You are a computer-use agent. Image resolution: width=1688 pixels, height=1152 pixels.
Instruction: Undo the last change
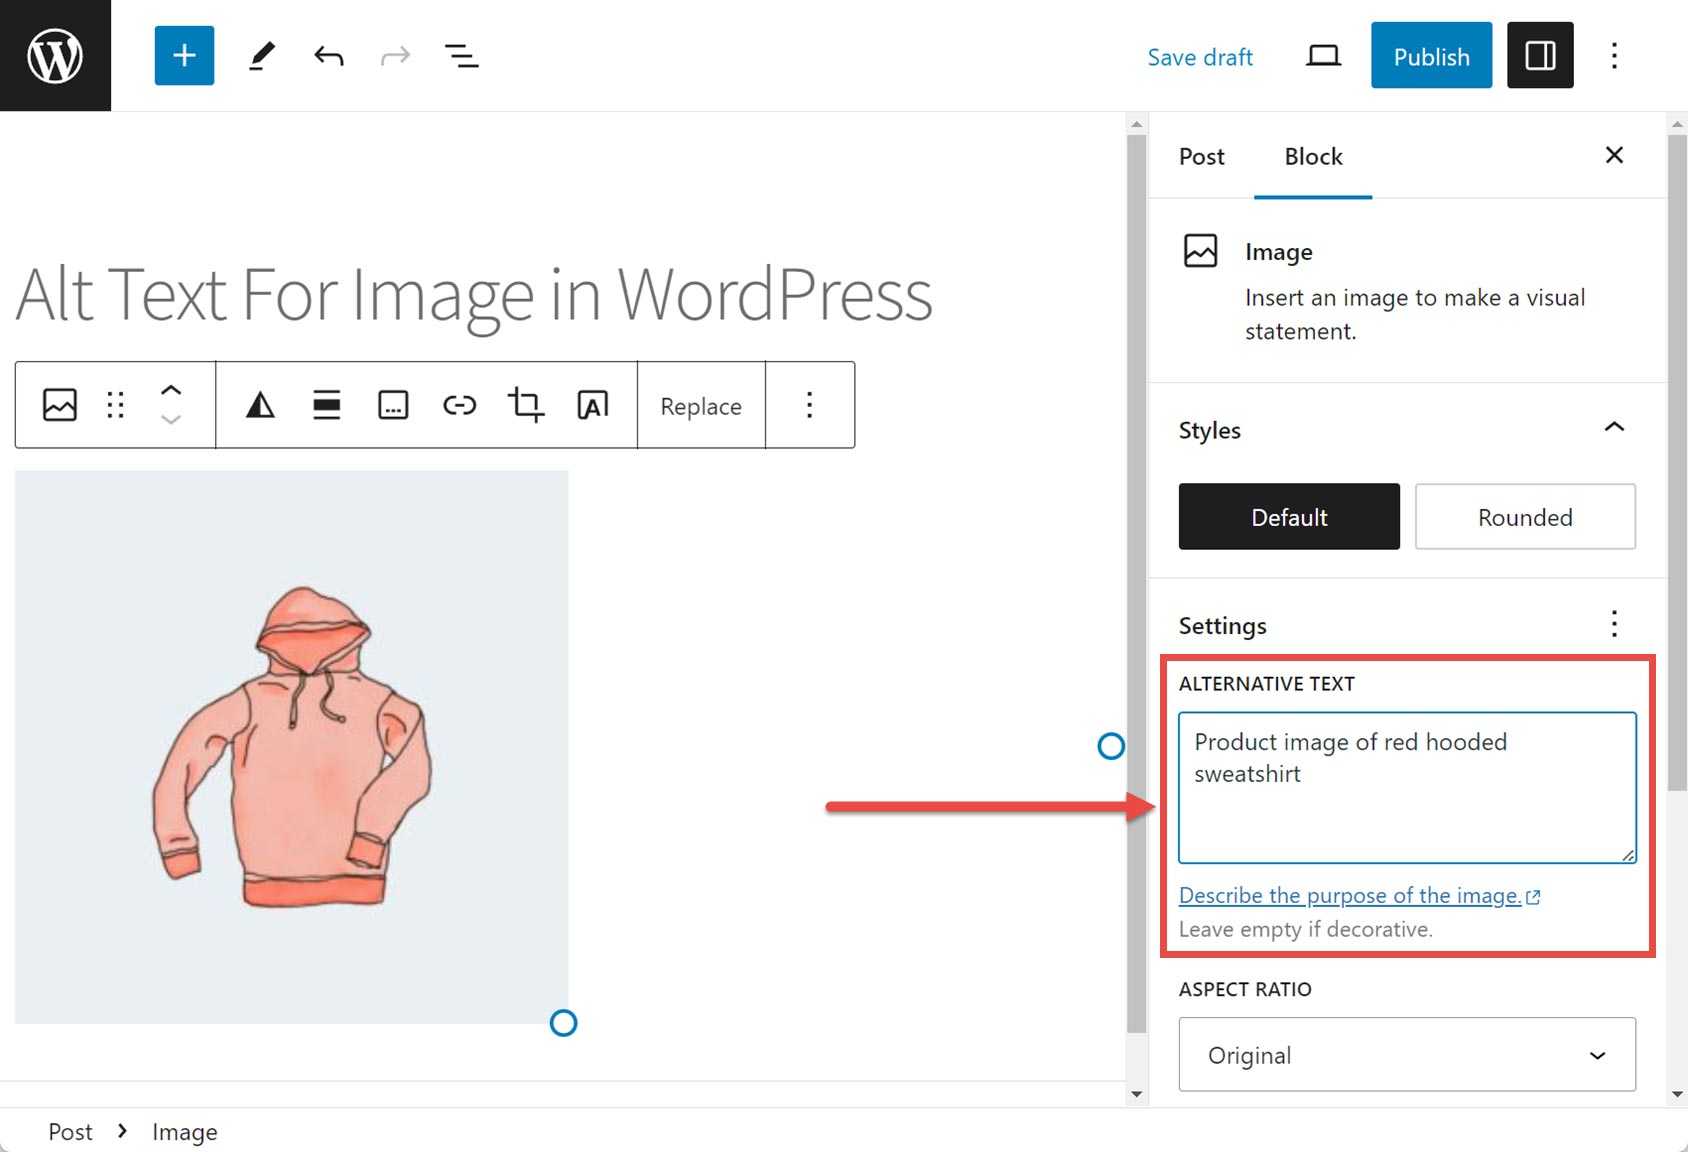pyautogui.click(x=328, y=56)
